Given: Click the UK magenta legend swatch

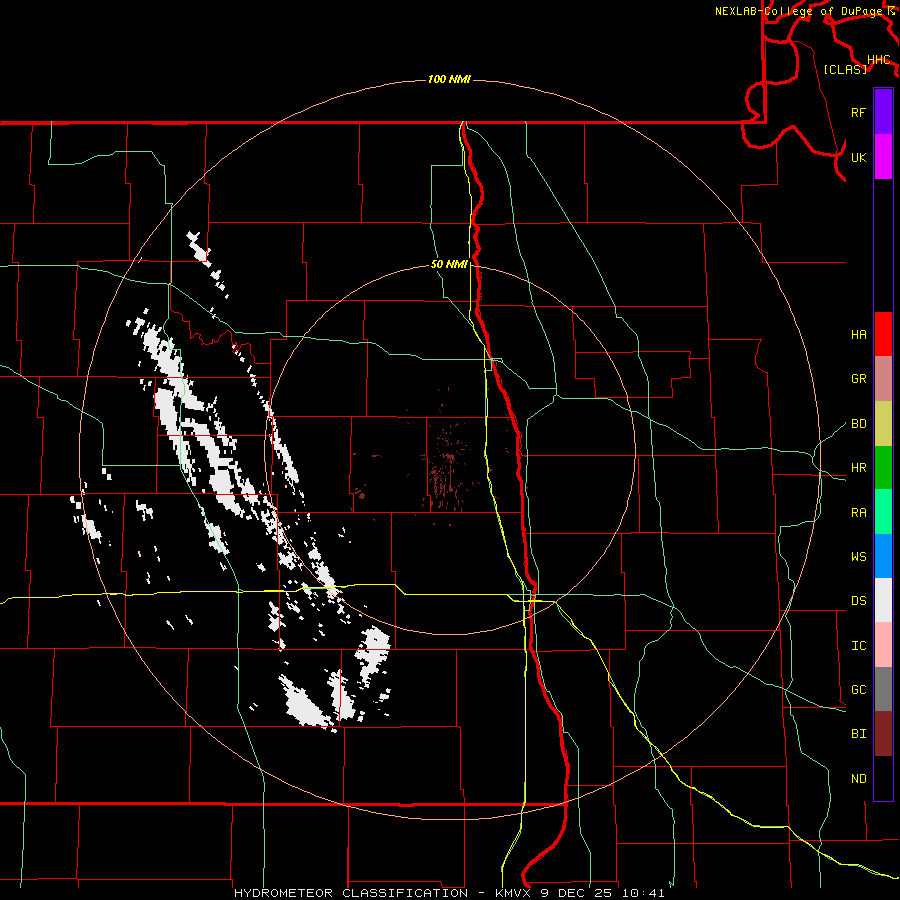Looking at the screenshot, I should pos(883,157).
